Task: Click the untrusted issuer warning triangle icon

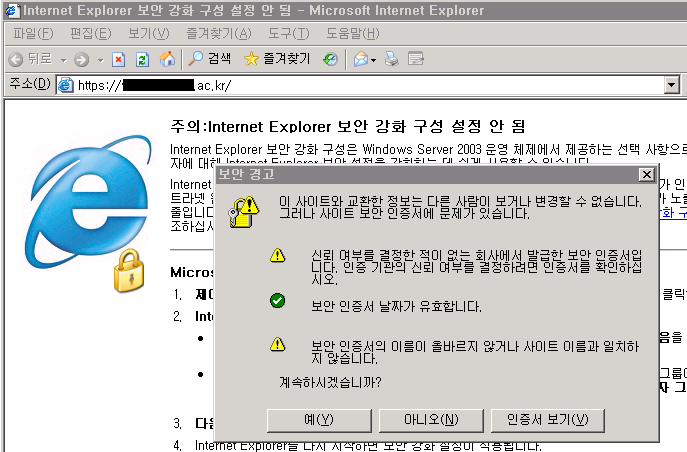Action: [x=277, y=255]
